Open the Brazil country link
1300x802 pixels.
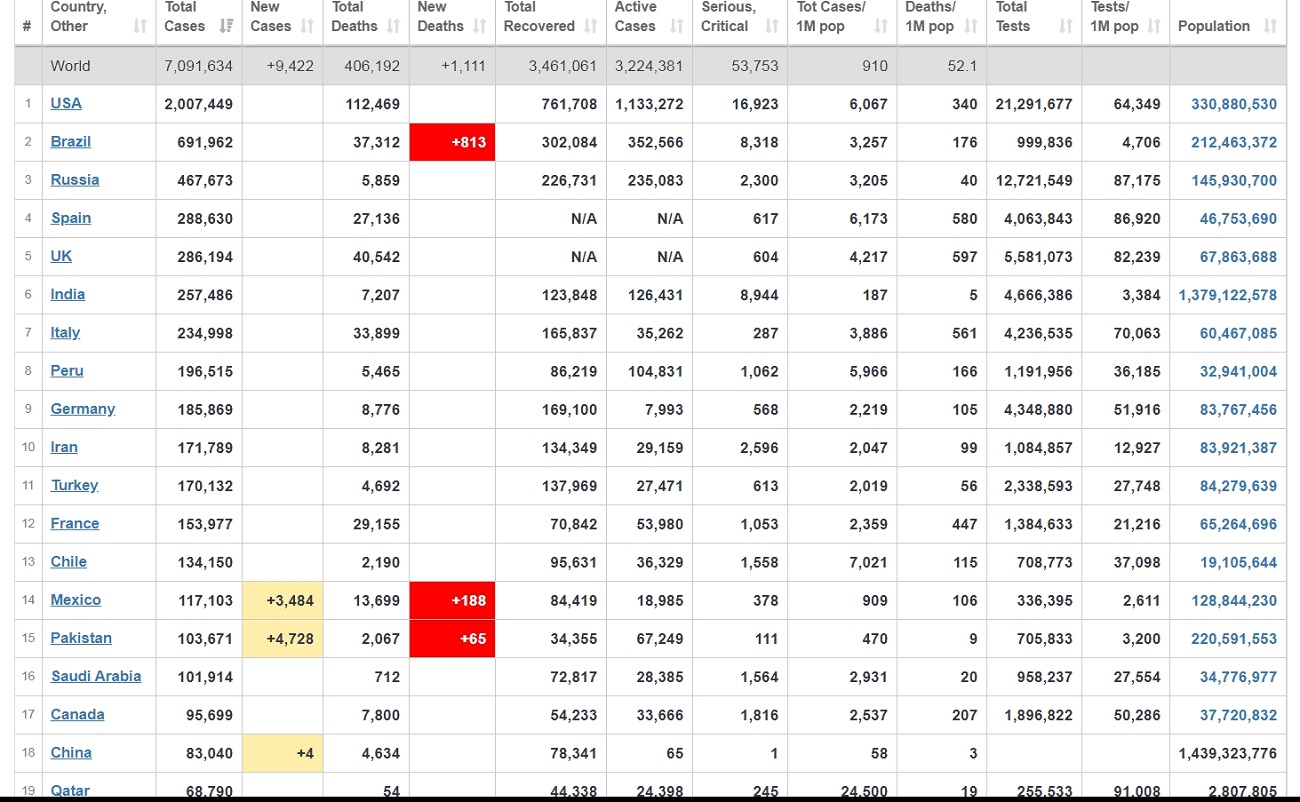coord(71,141)
